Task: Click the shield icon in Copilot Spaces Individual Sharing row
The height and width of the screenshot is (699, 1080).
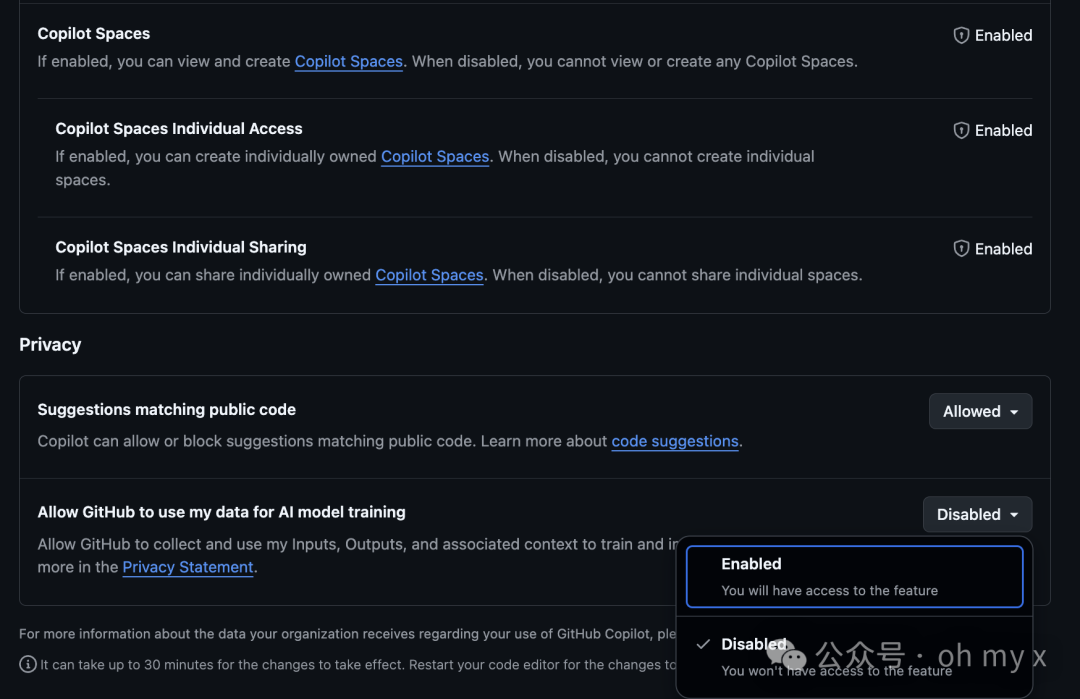Action: (960, 249)
